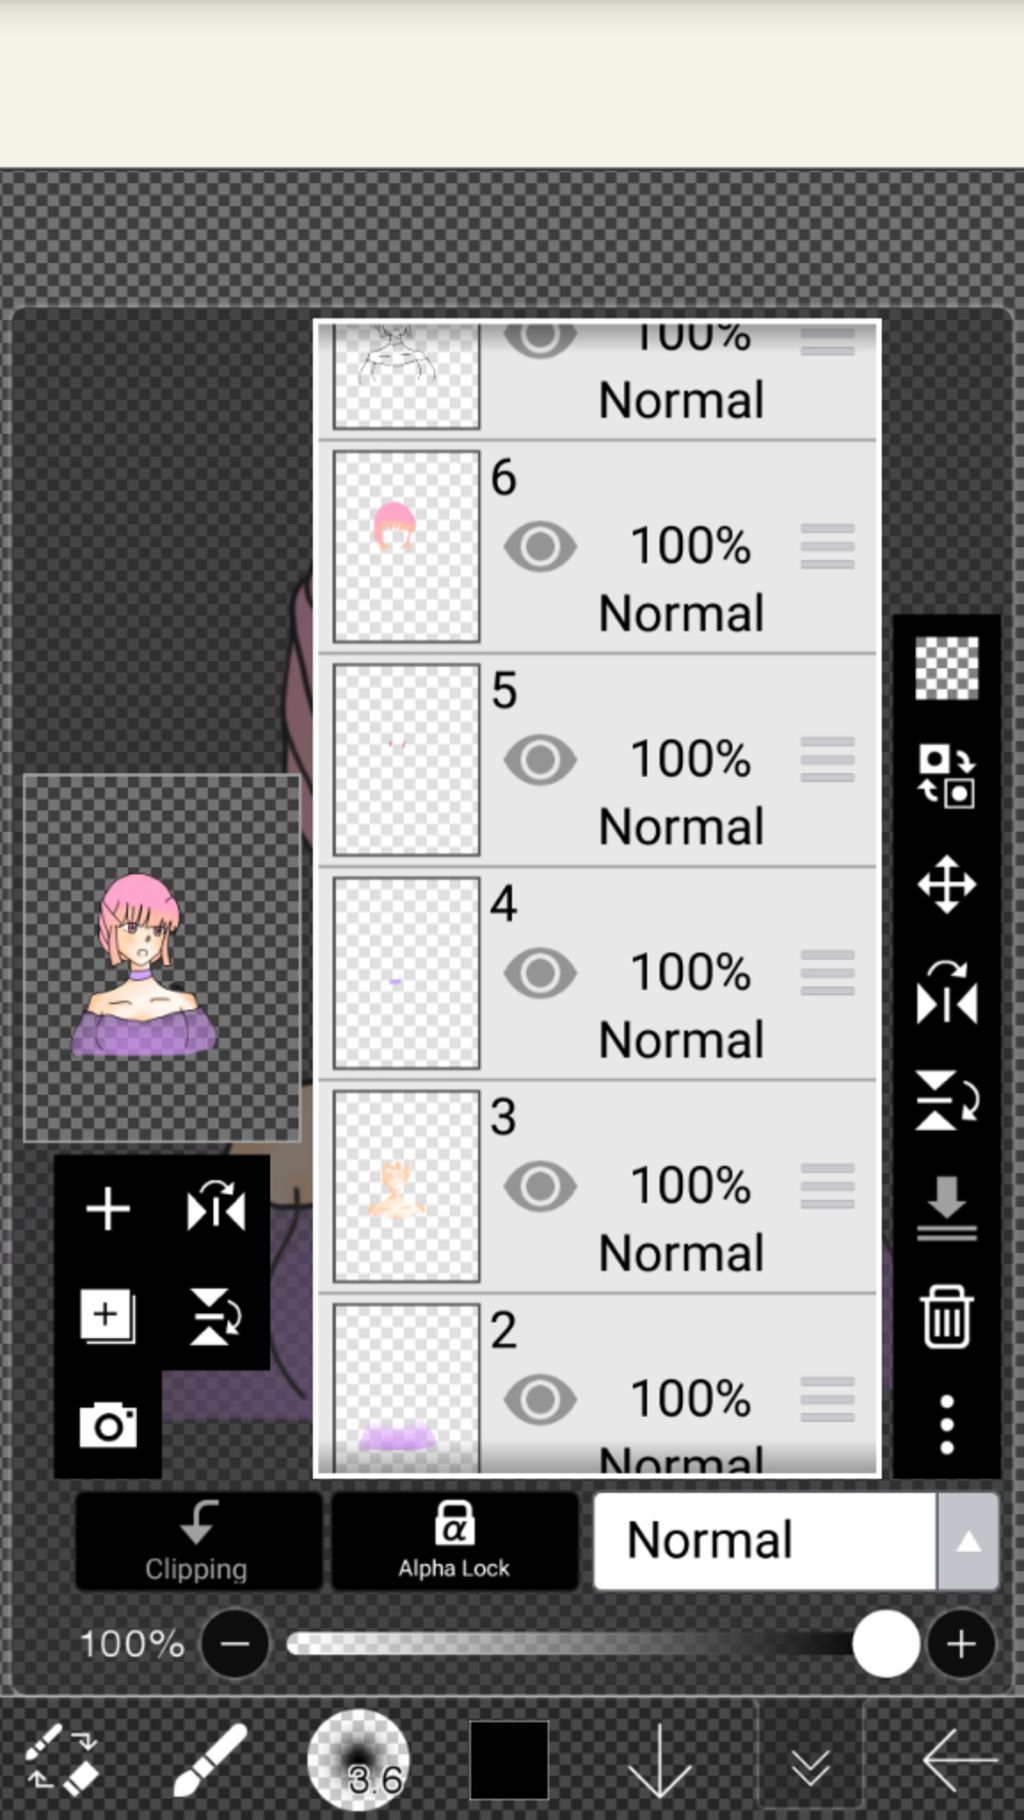Screen dimensions: 1024x1820
Task: Click the trash icon to delete layer
Action: (x=946, y=1318)
